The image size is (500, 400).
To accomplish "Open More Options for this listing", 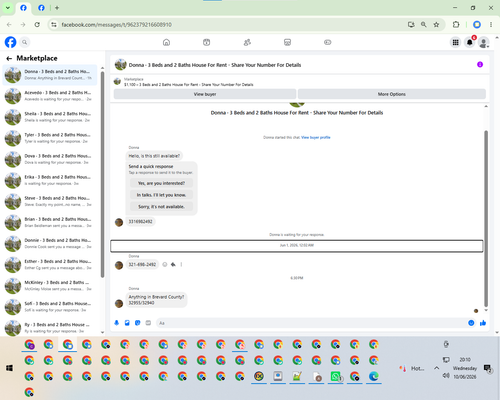I will pos(392,94).
